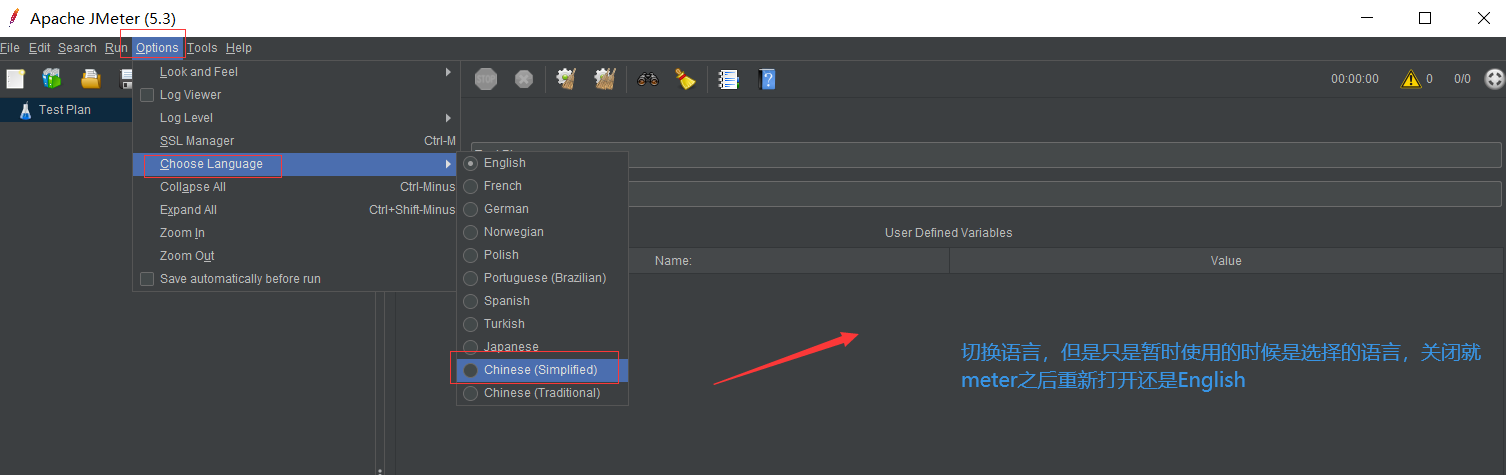Toggle the Log Viewer checkbox
Viewport: 1506px width, 475px height.
click(x=147, y=95)
